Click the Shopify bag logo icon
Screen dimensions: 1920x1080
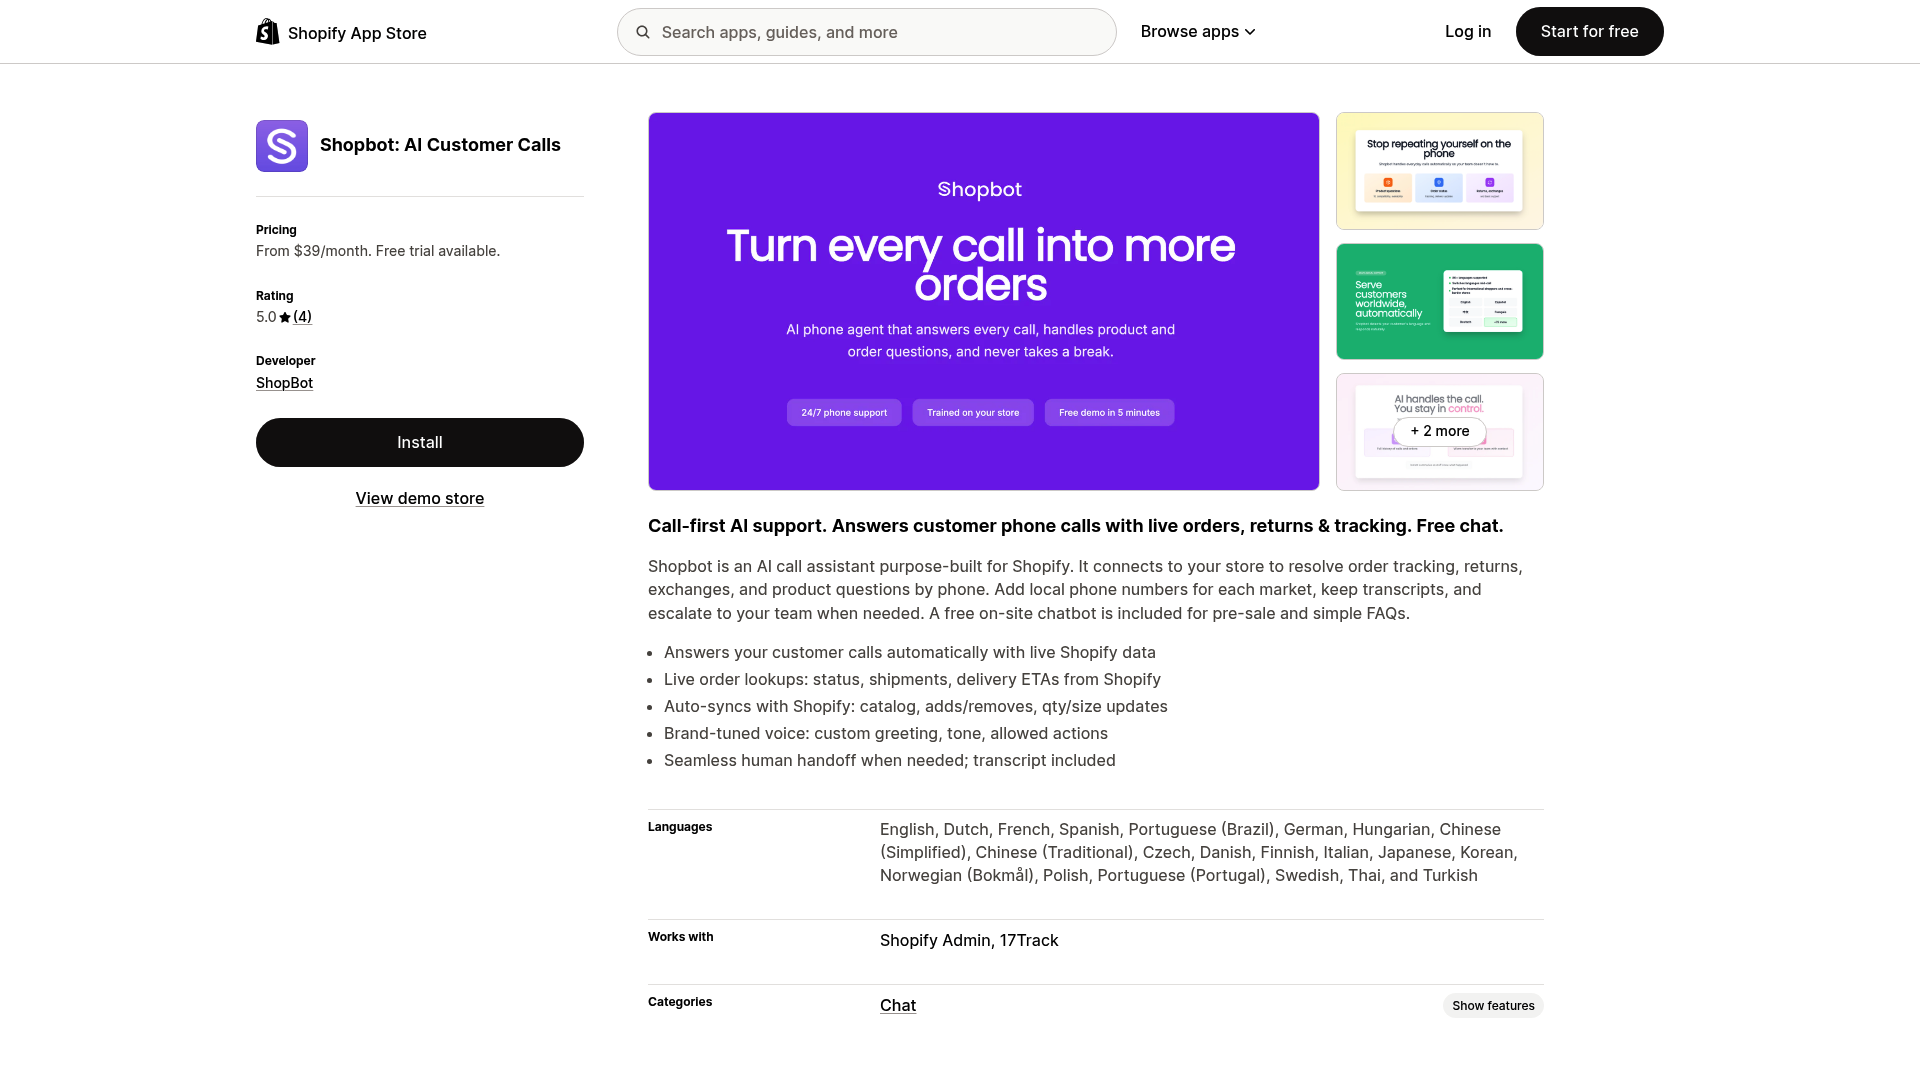click(x=267, y=31)
